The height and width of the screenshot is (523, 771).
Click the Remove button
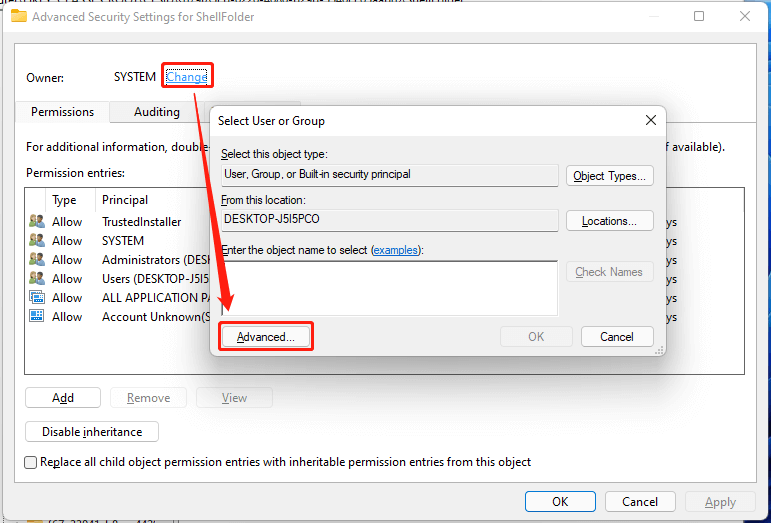point(148,398)
